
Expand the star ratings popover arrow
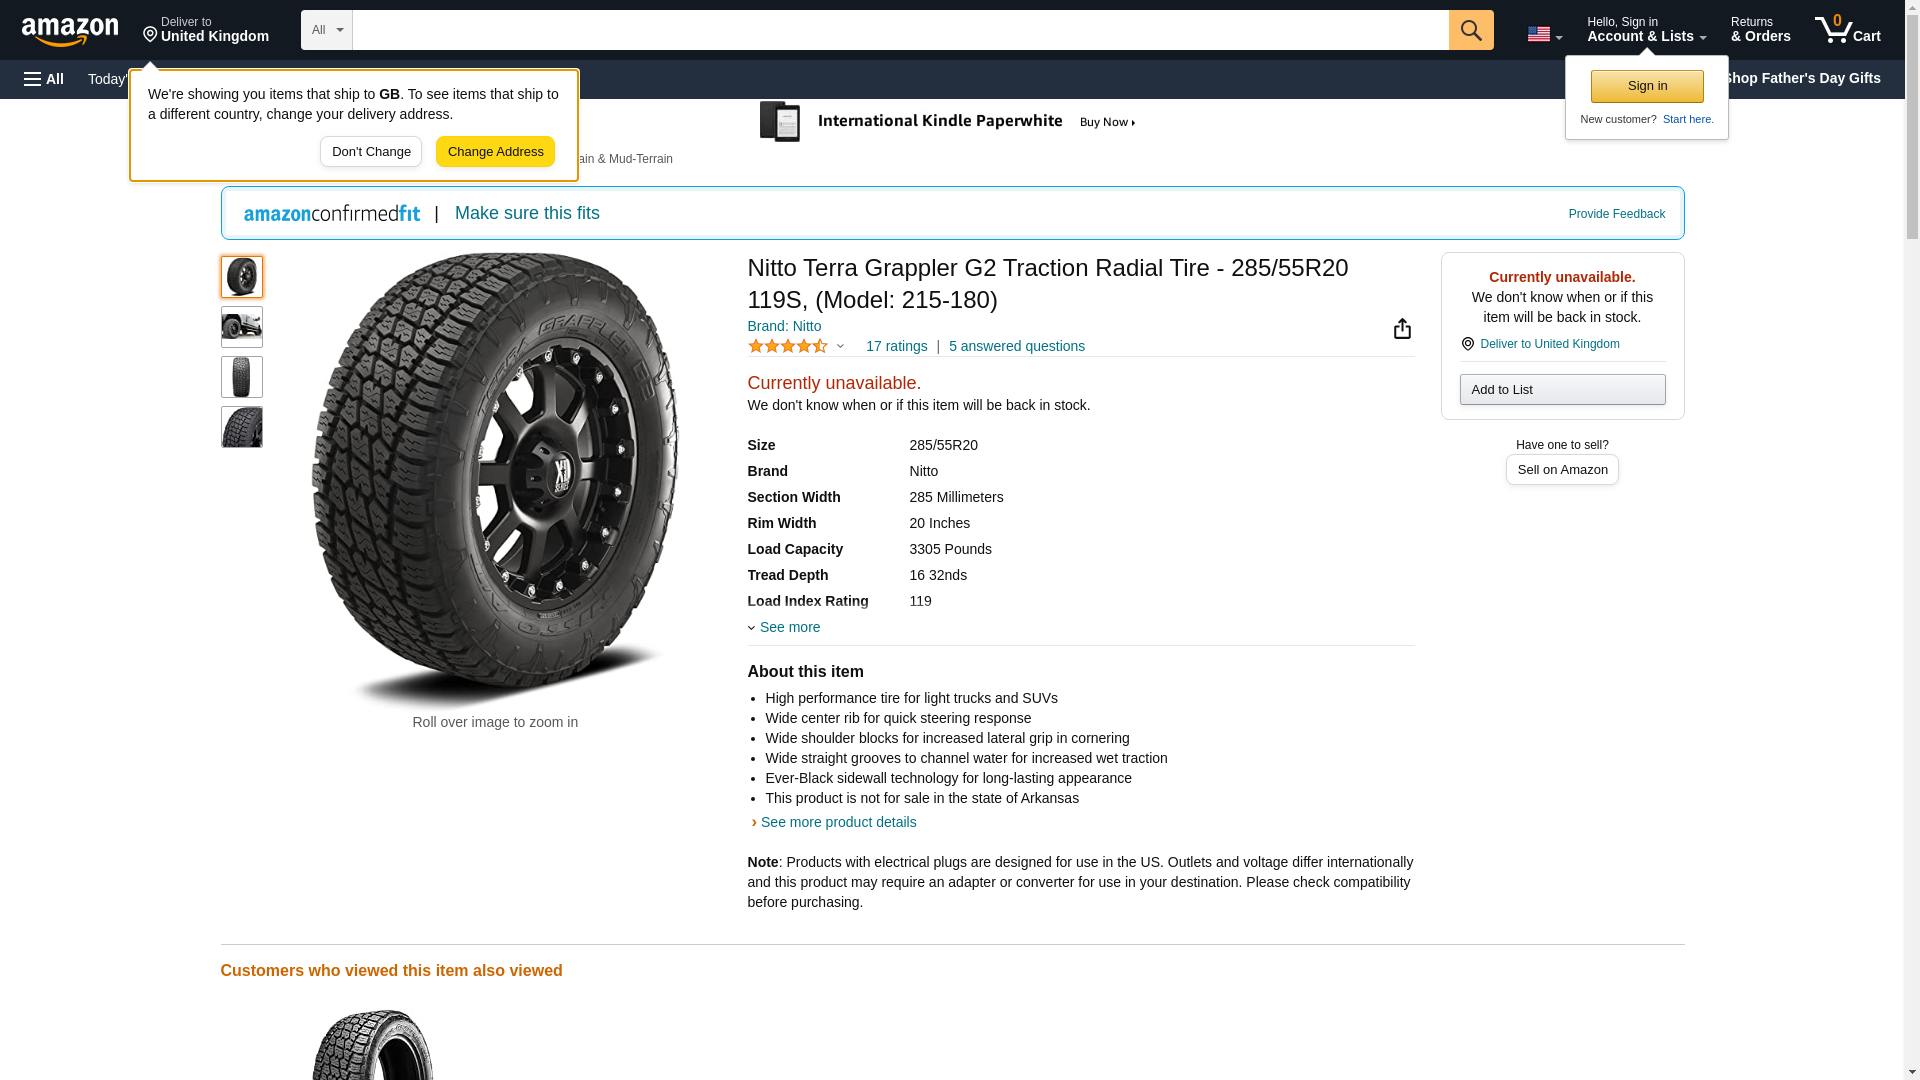tap(840, 347)
